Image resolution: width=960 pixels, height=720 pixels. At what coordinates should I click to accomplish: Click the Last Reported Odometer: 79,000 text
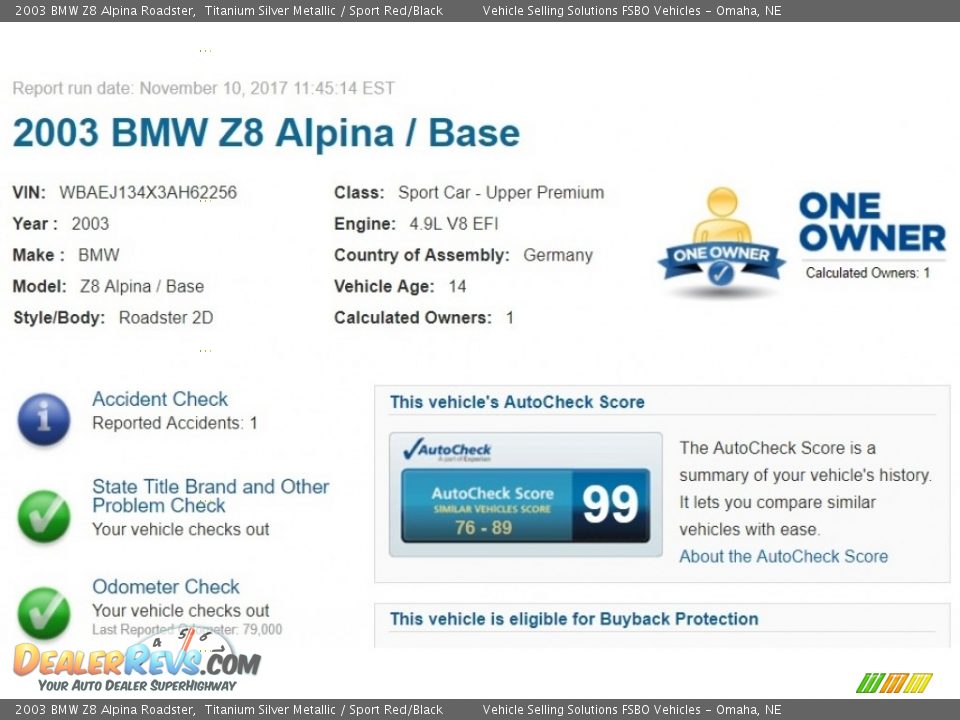point(187,629)
